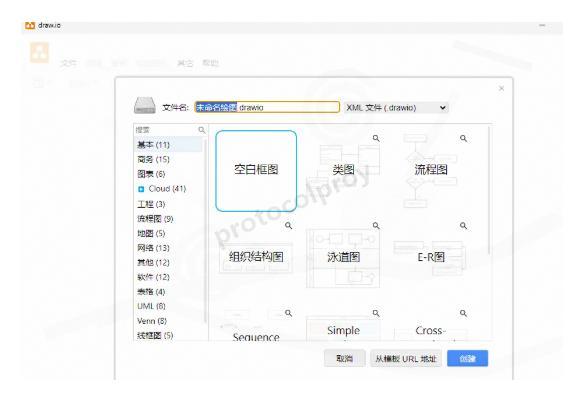Screen dimensions: 584x403
Task: Choose the 类图 template thumbnail
Action: click(x=343, y=170)
